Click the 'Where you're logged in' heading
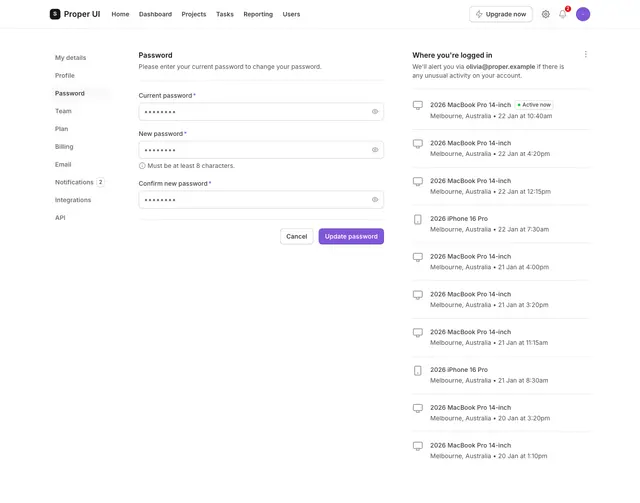640x503 pixels. [x=452, y=55]
